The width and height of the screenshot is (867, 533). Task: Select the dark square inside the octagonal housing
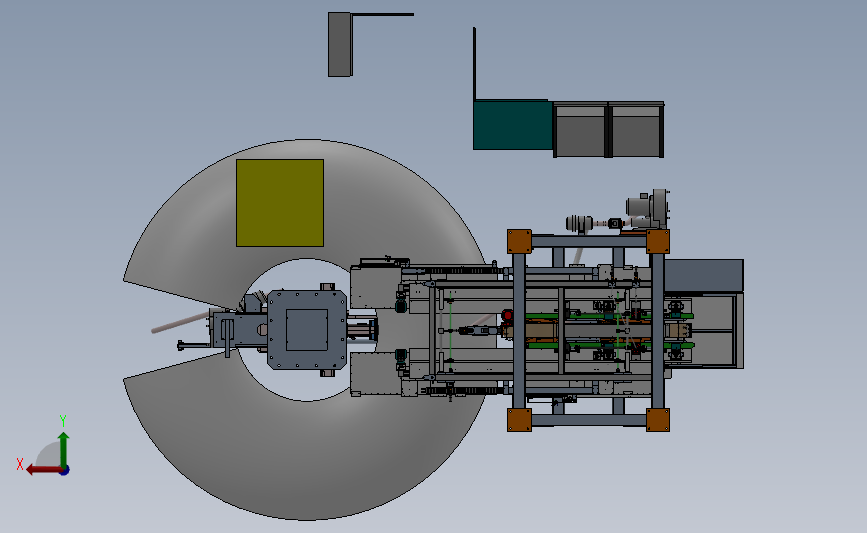307,330
